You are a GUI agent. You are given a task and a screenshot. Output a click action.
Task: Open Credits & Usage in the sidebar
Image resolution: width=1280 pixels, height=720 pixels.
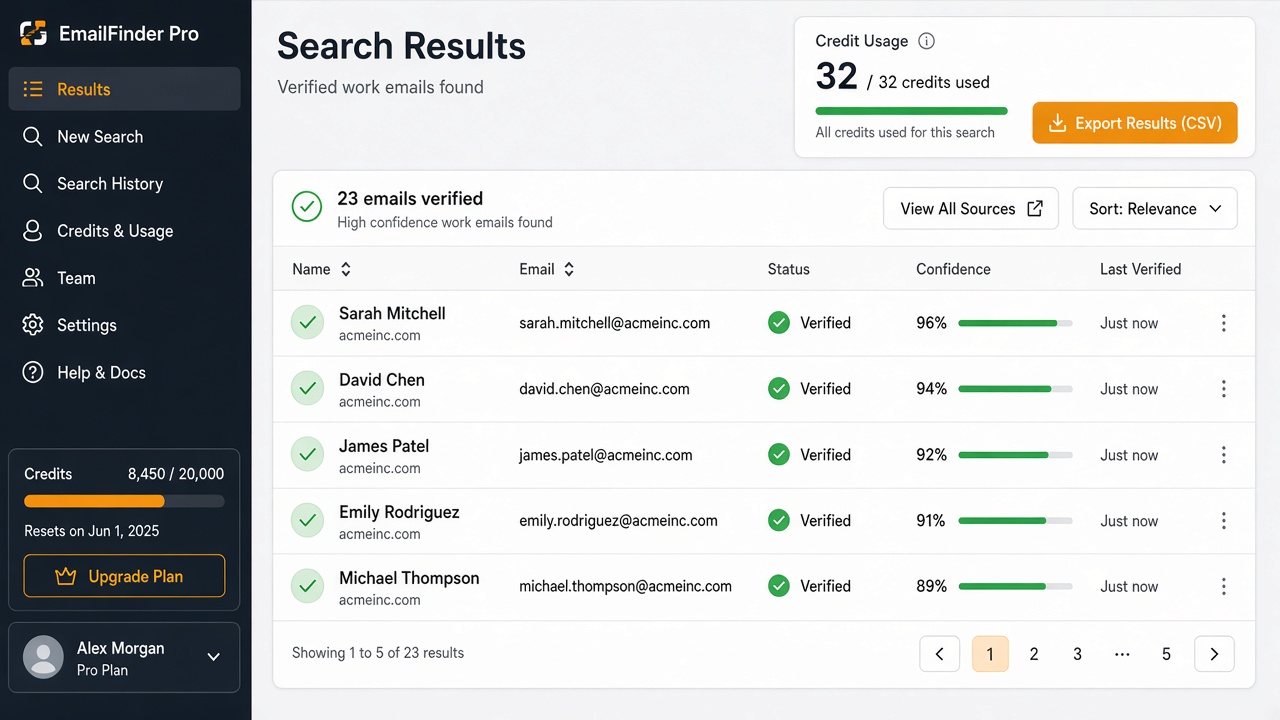click(x=124, y=231)
